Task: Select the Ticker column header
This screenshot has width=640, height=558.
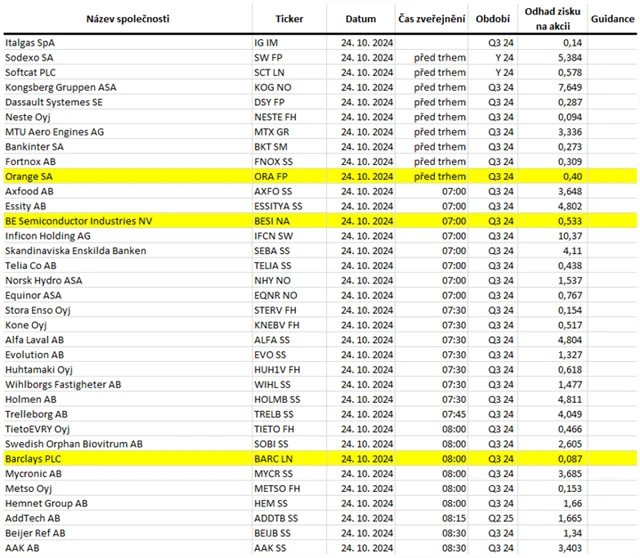Action: [x=289, y=19]
